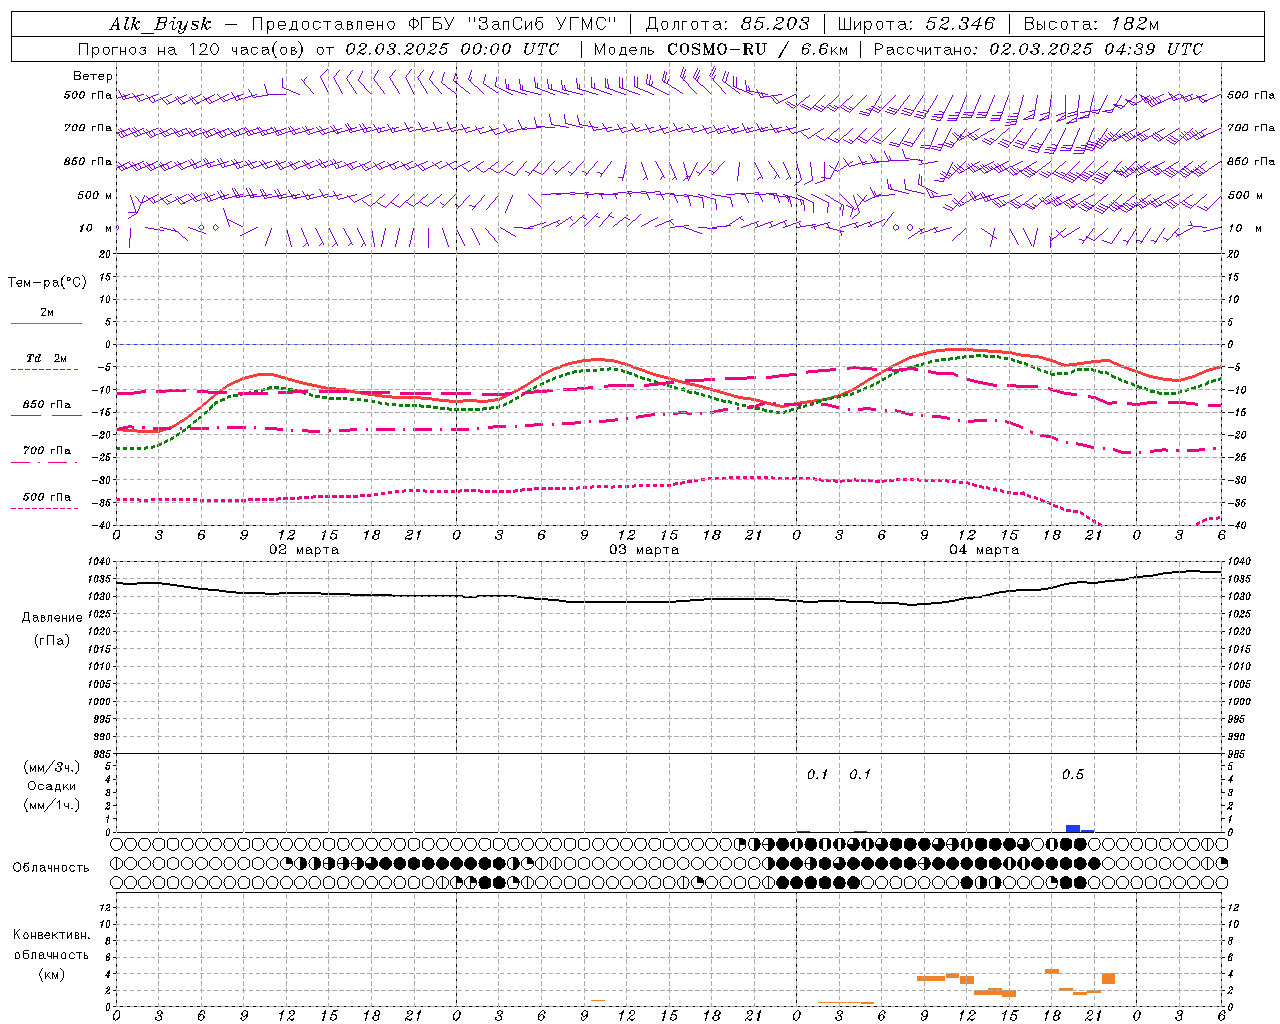Click the (км) unit label
This screenshot has height=1024, width=1280.
tap(52, 974)
